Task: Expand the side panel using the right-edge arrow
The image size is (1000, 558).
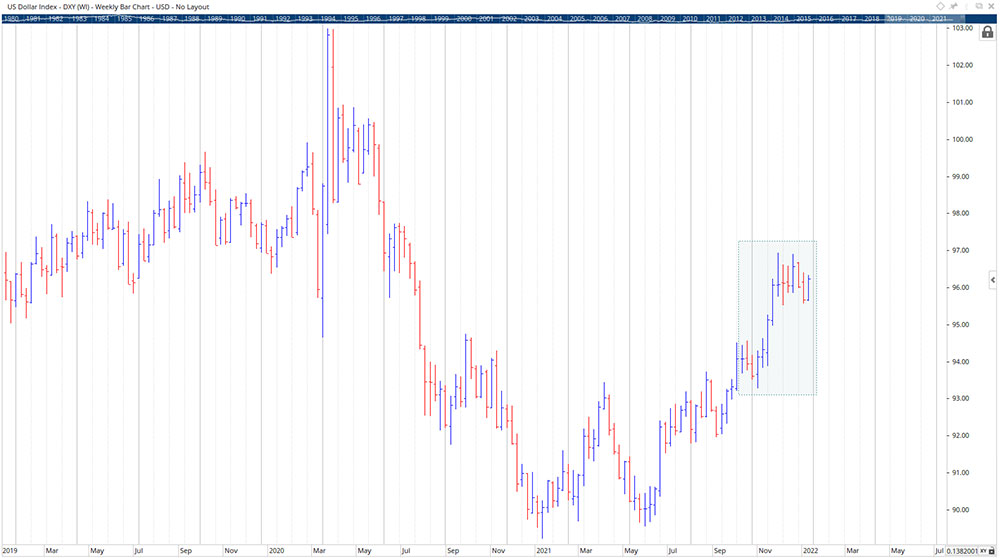Action: (x=992, y=279)
